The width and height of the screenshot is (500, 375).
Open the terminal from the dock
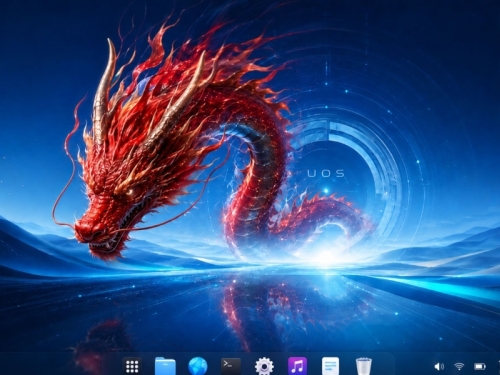coord(231,366)
